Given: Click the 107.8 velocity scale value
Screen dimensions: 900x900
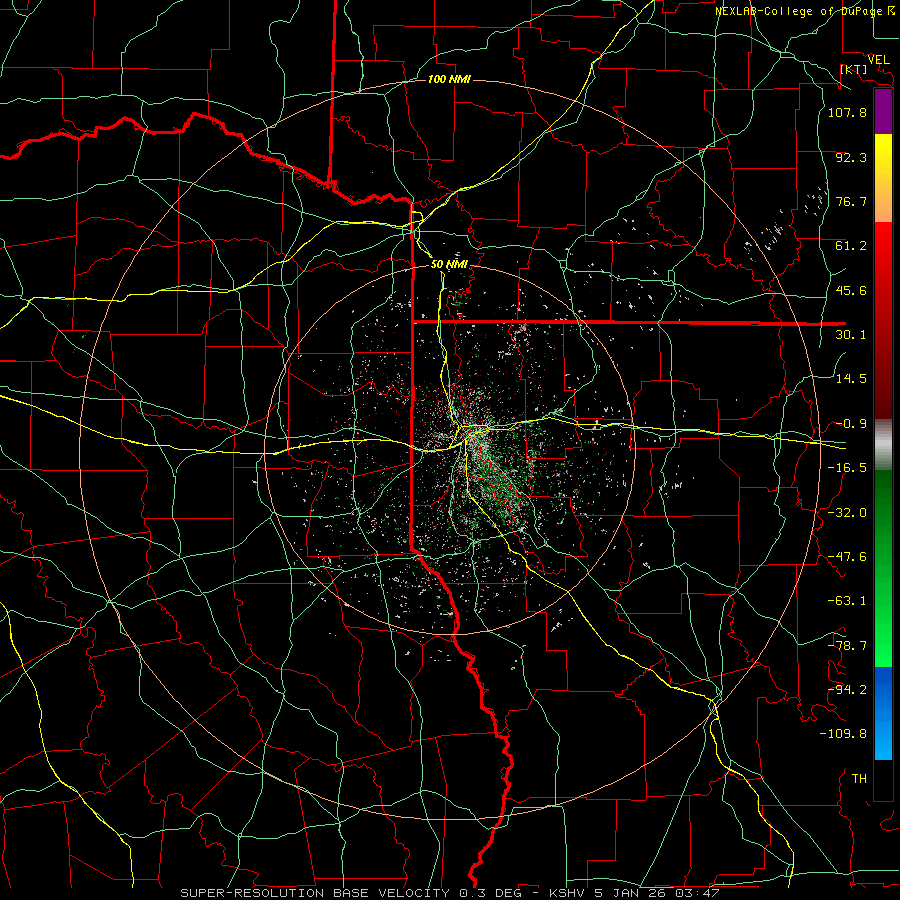Looking at the screenshot, I should 847,112.
